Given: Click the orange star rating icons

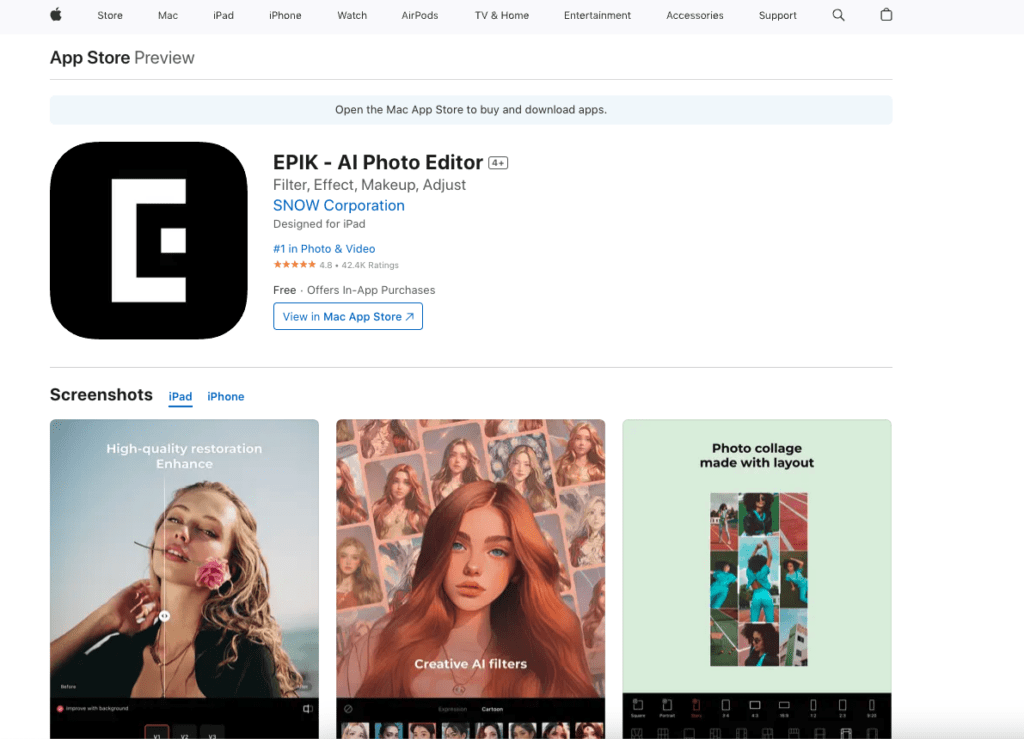Looking at the screenshot, I should 295,264.
